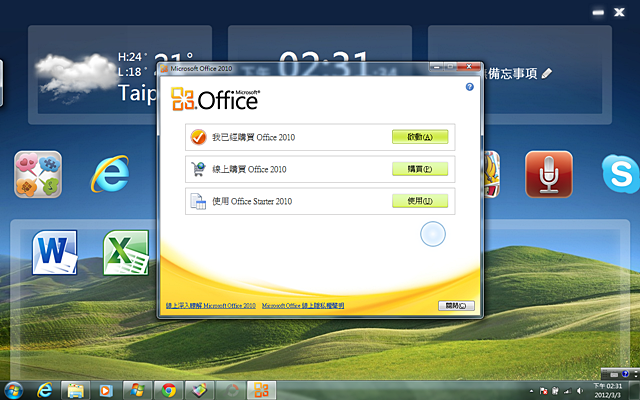Open Google Chrome from the taskbar
The height and width of the screenshot is (400, 640).
169,391
